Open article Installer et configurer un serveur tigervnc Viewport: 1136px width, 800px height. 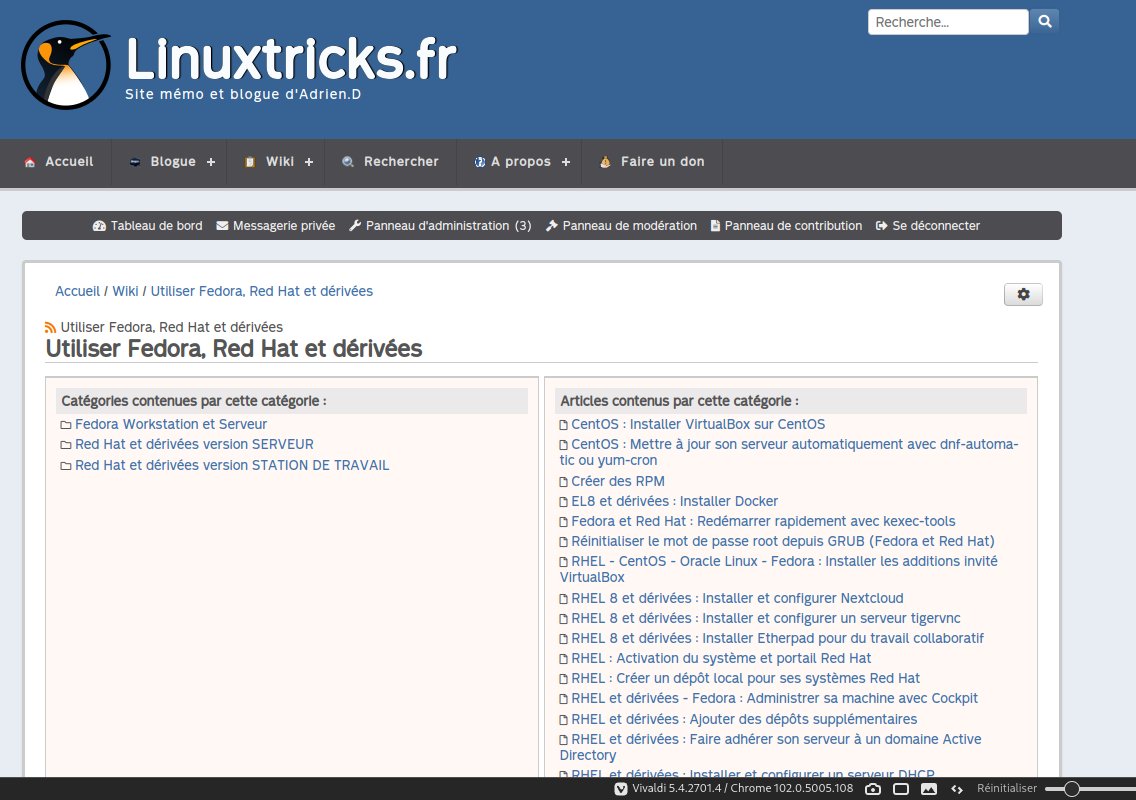[766, 618]
